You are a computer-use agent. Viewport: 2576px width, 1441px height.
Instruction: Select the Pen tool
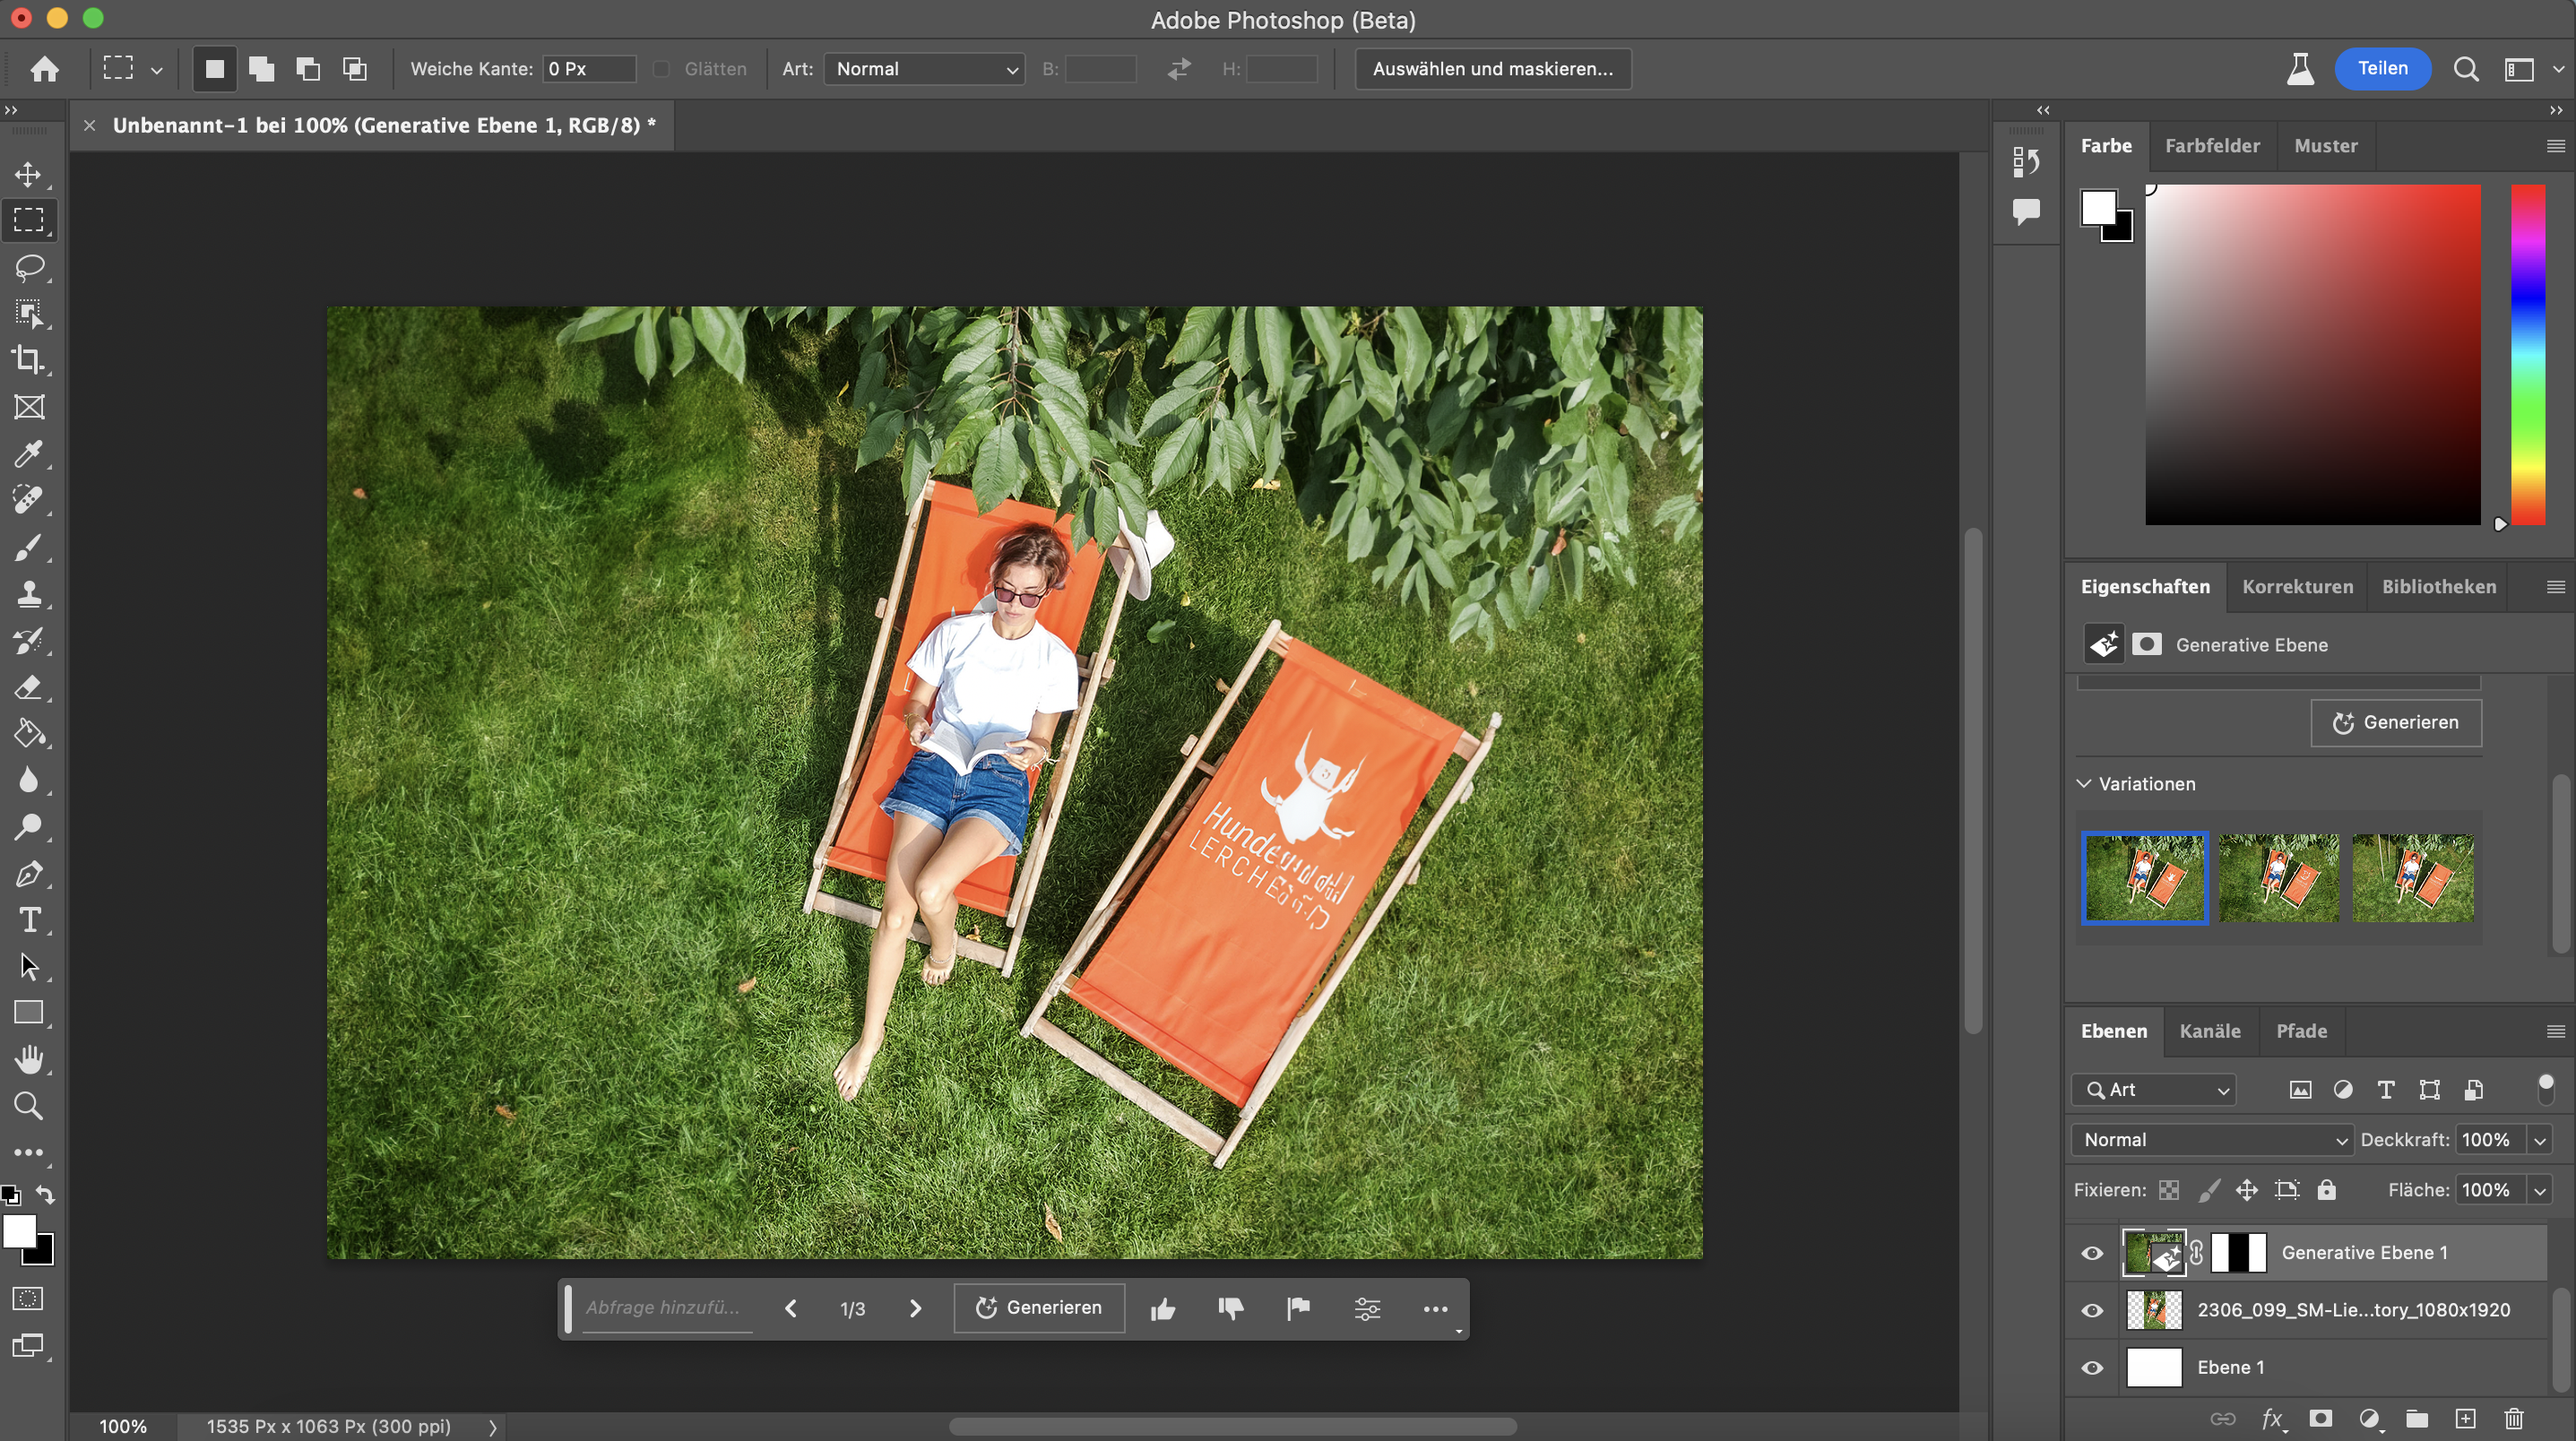click(28, 873)
